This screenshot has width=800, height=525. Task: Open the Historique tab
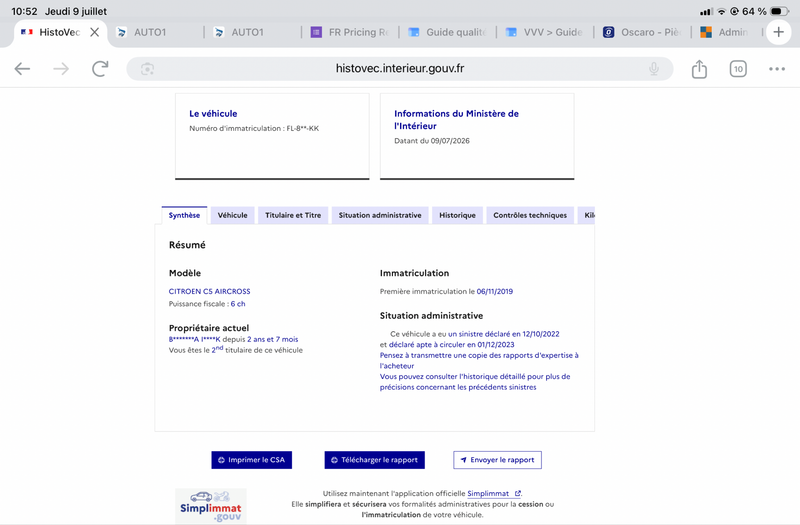tap(457, 215)
